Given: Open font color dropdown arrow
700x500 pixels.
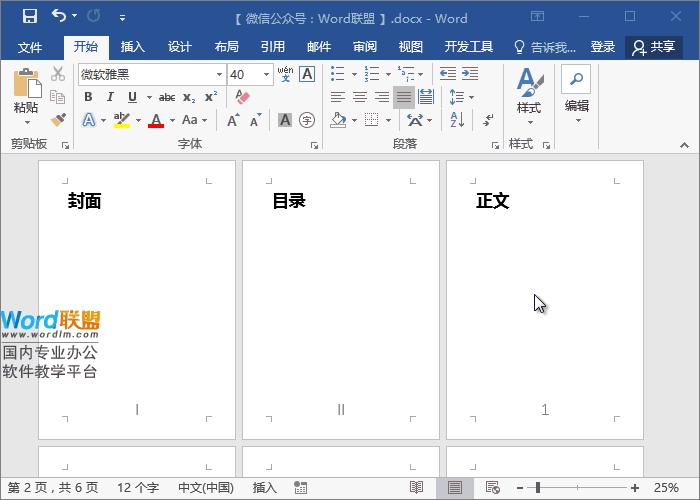Looking at the screenshot, I should tap(172, 121).
